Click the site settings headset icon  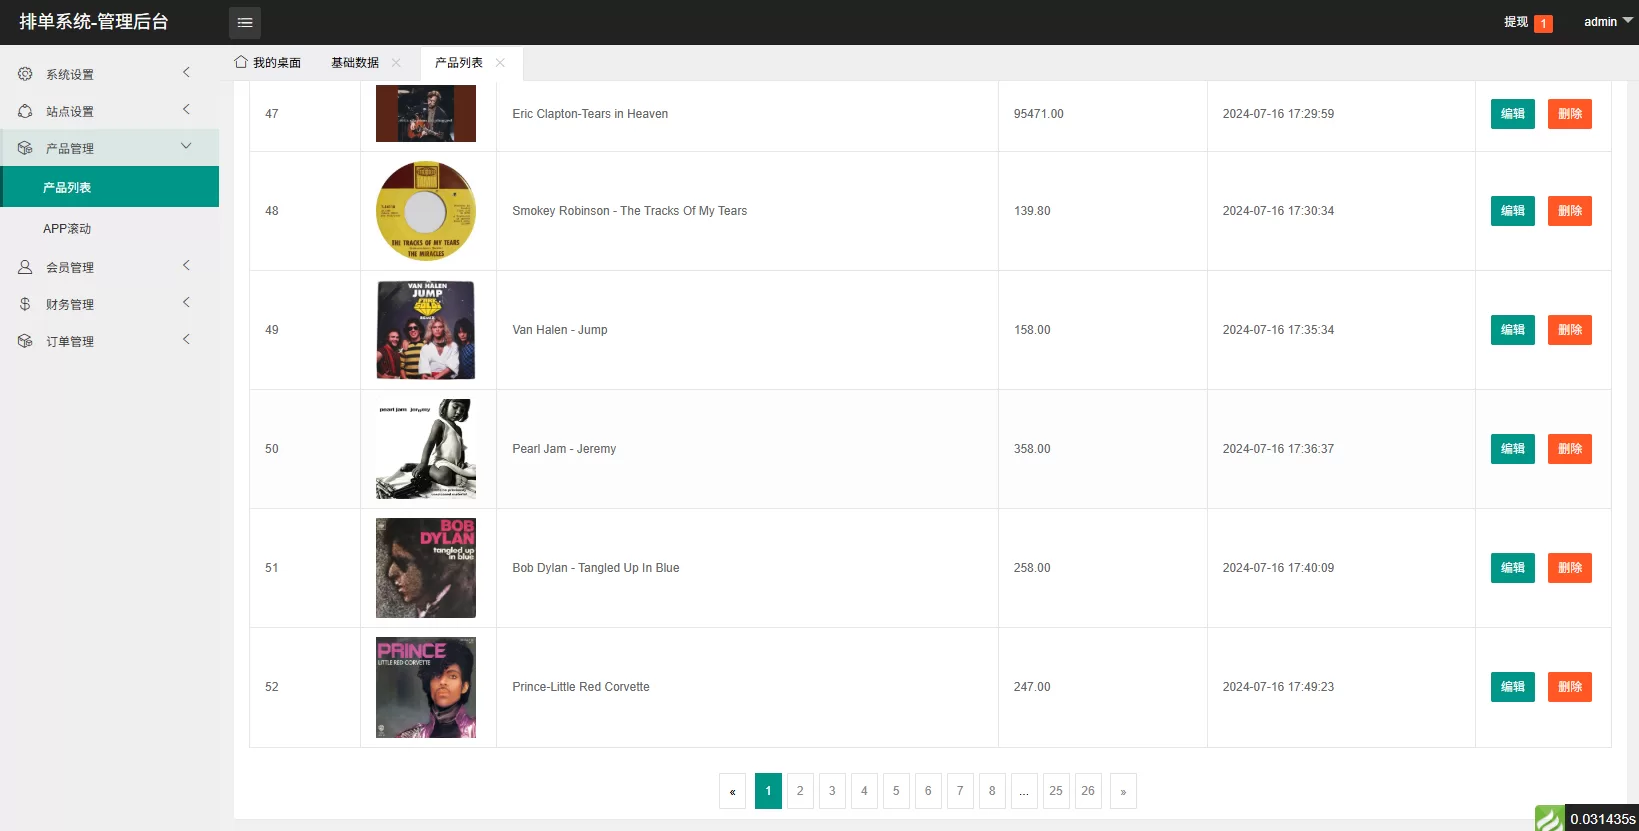point(25,111)
